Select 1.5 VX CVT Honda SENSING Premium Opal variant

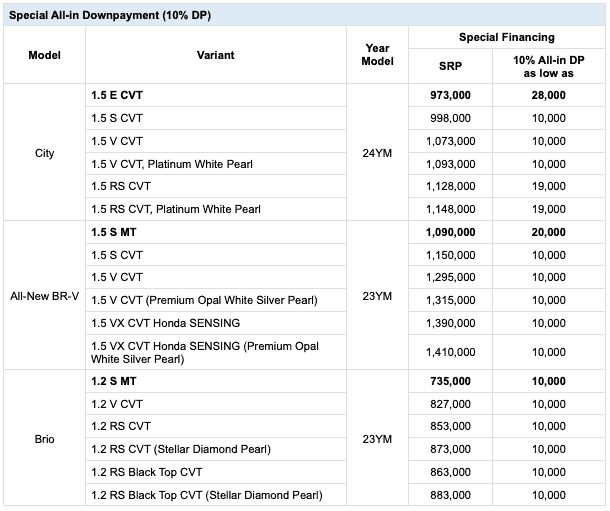click(x=200, y=351)
